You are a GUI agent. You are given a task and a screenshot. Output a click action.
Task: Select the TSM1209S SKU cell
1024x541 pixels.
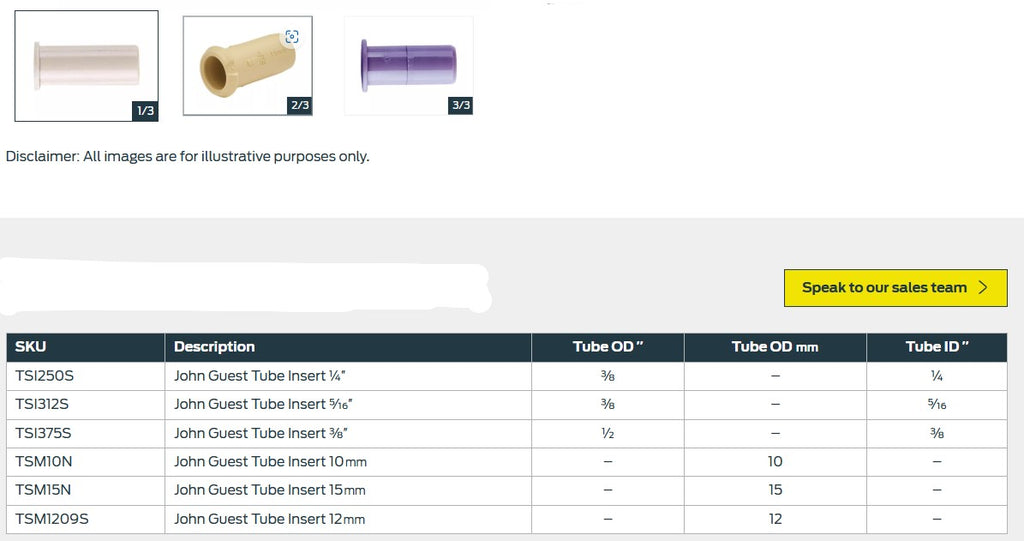86,519
